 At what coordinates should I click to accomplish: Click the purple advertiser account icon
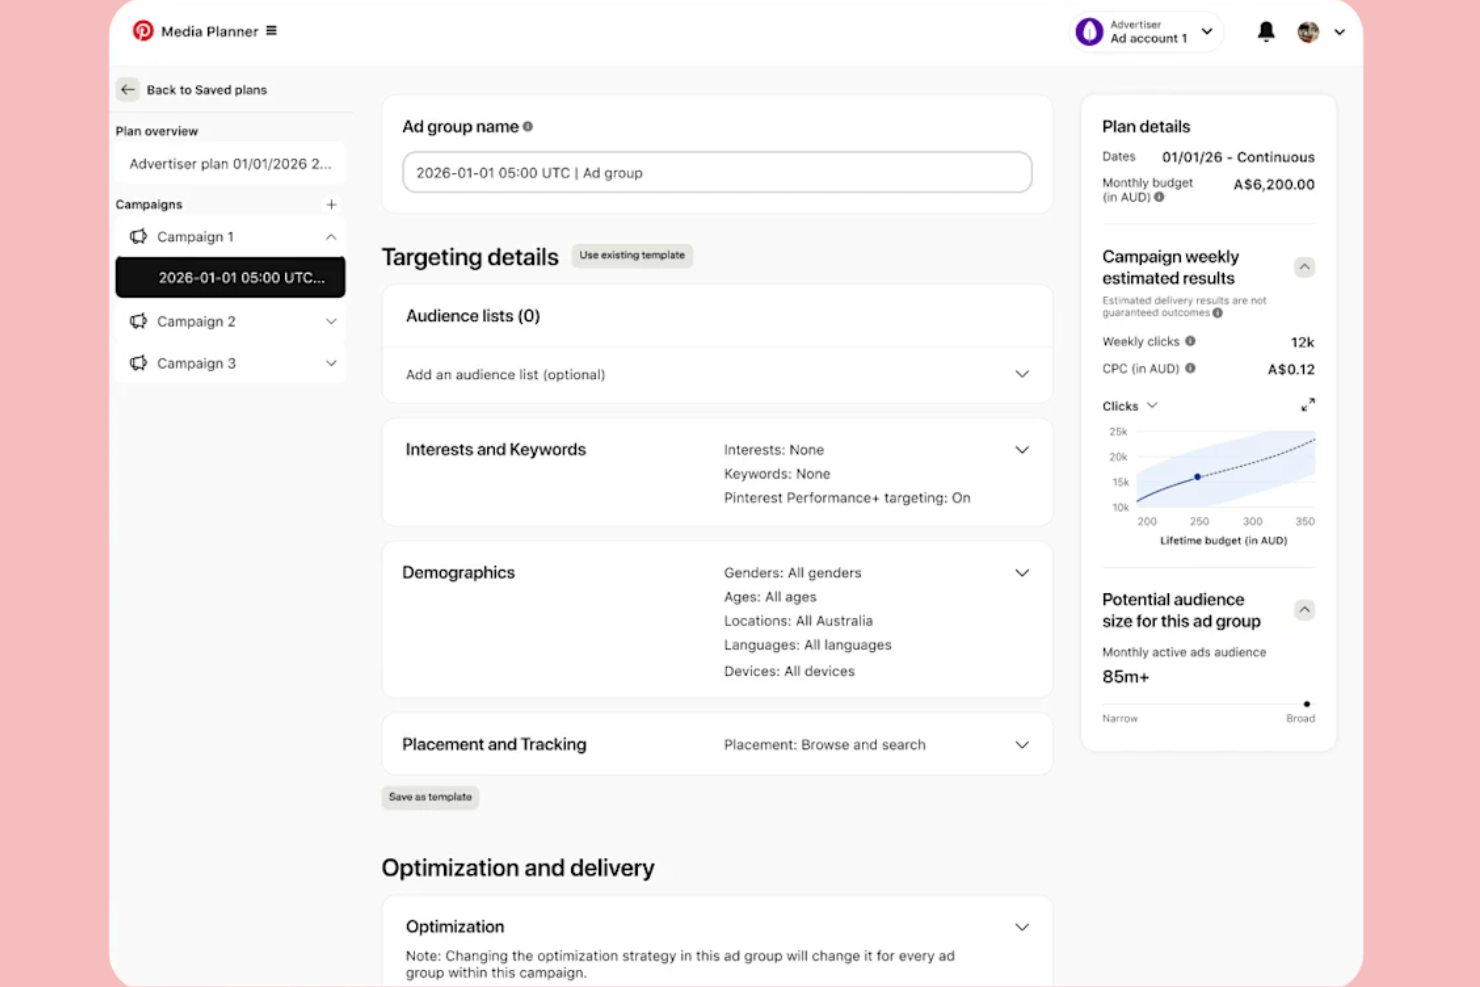(x=1089, y=32)
